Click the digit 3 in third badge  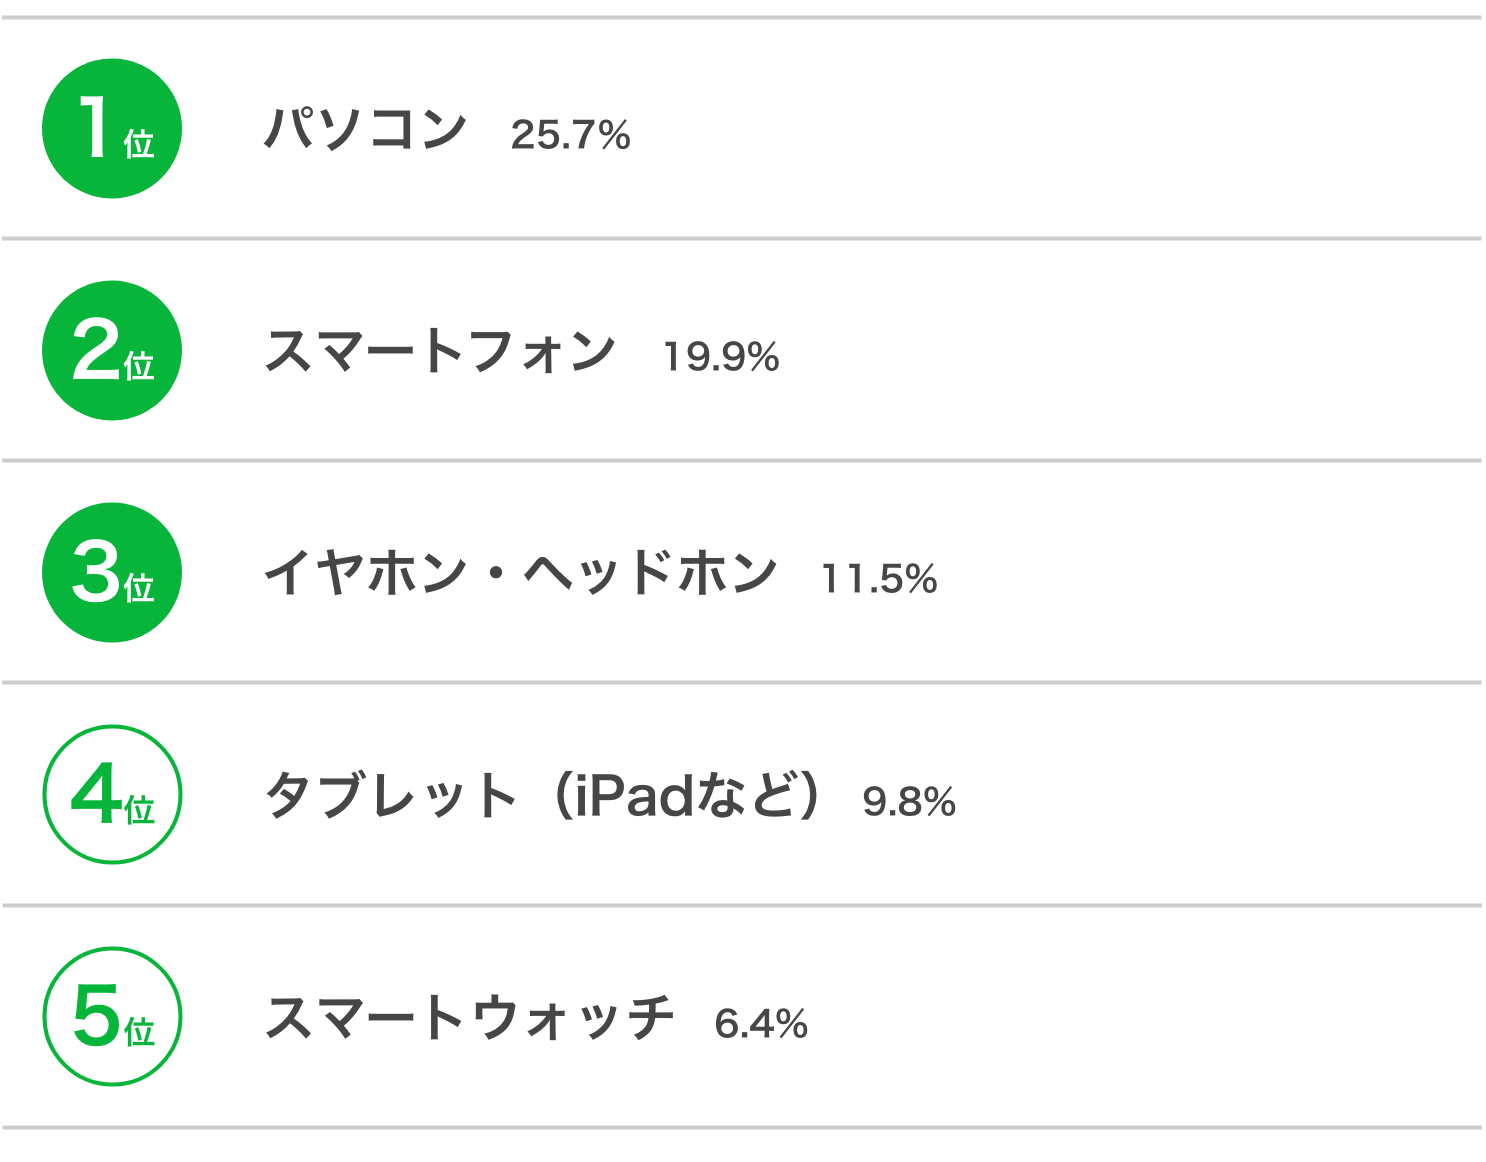point(97,571)
